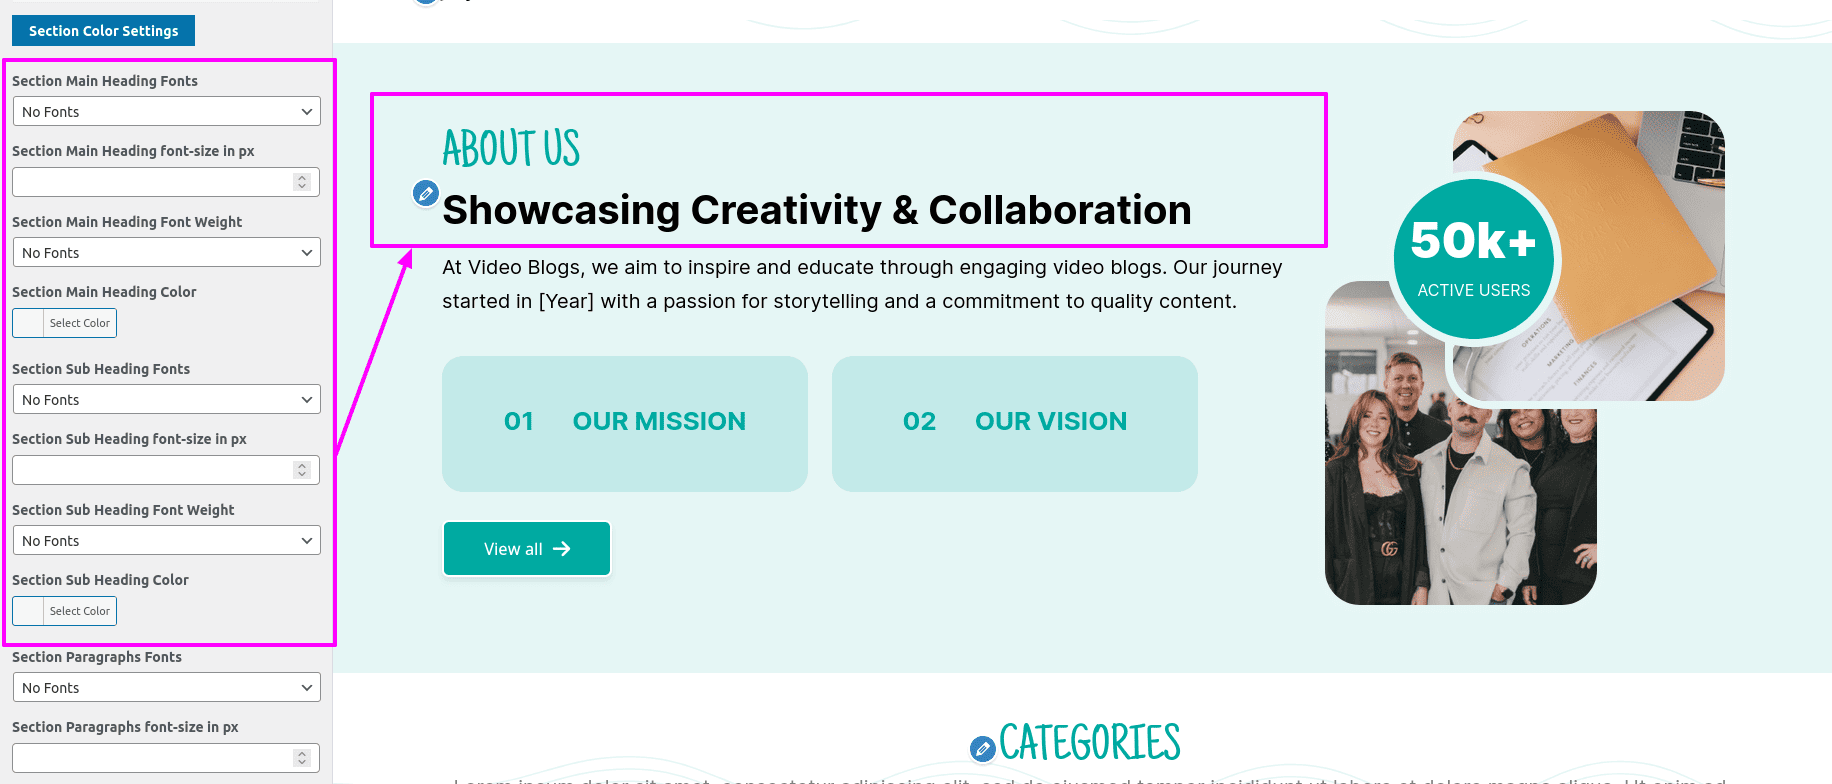Click the pencil edit icon beside Categories heading
The width and height of the screenshot is (1832, 784).
click(x=983, y=748)
